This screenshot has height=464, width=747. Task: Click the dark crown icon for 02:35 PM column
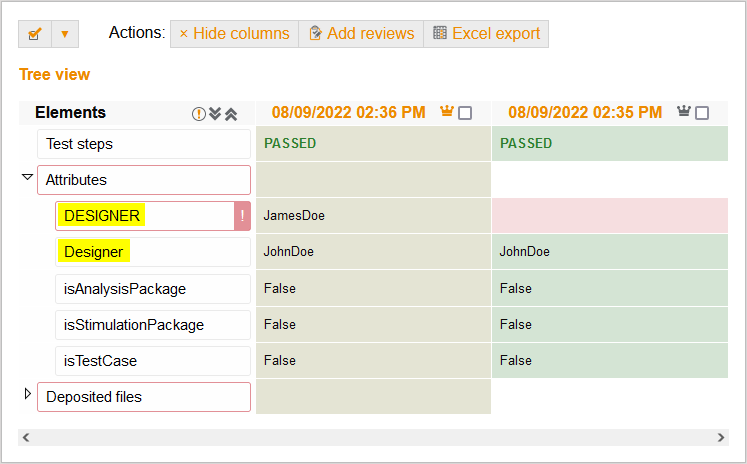(684, 112)
